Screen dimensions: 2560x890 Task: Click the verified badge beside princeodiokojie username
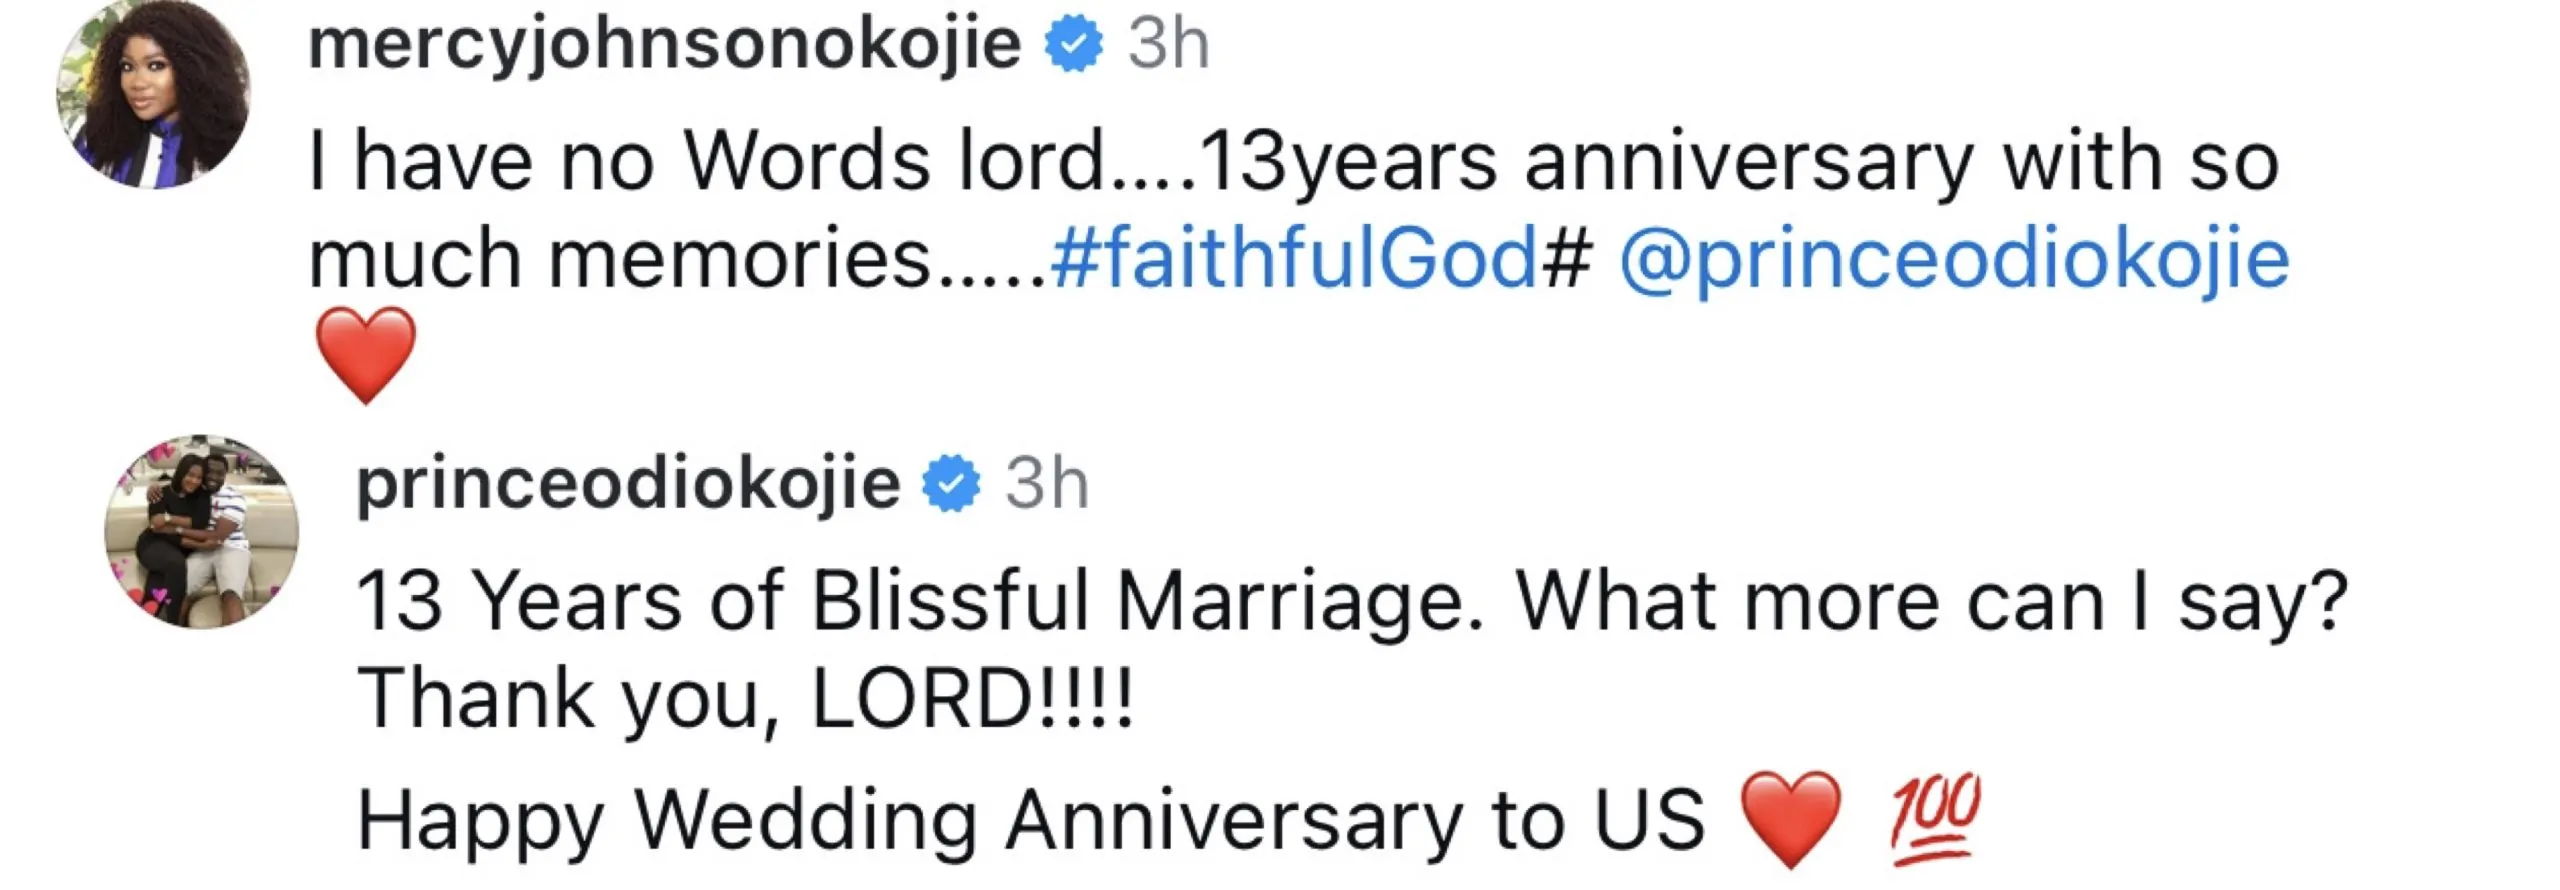coord(952,484)
